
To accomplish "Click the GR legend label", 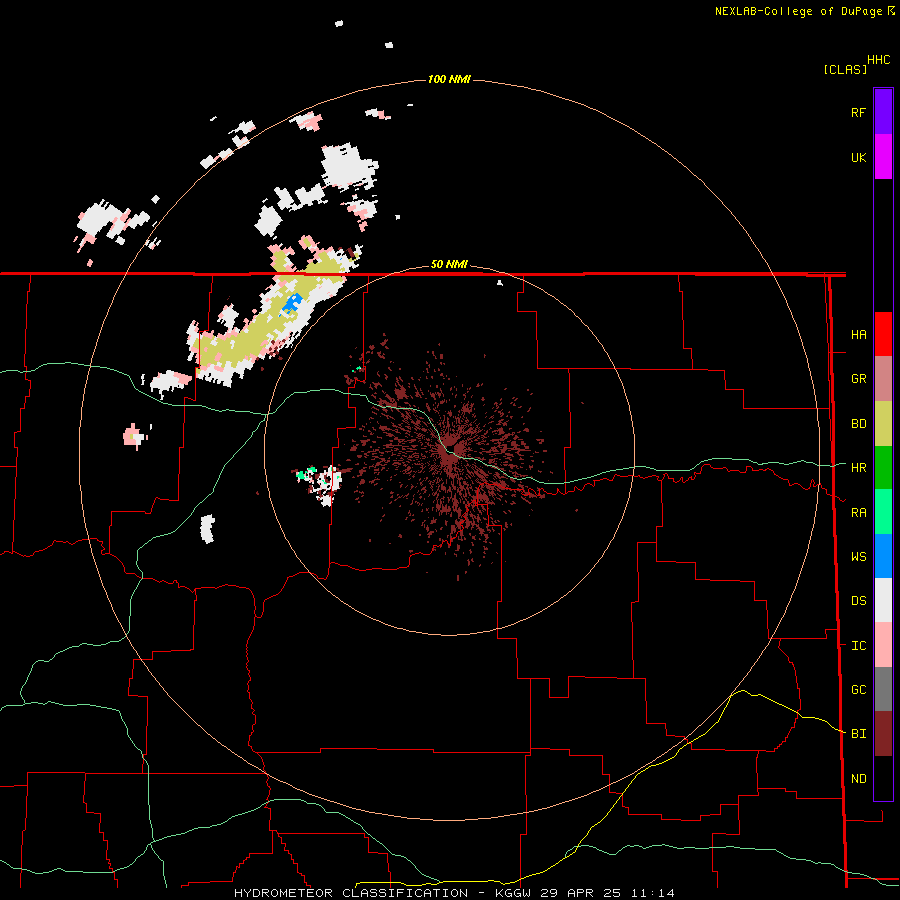I will point(858,379).
